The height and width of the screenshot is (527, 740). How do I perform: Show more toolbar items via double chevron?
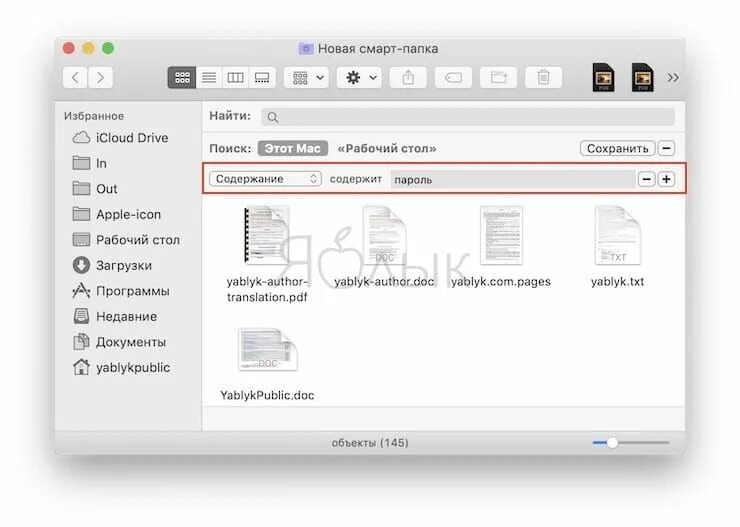(673, 77)
